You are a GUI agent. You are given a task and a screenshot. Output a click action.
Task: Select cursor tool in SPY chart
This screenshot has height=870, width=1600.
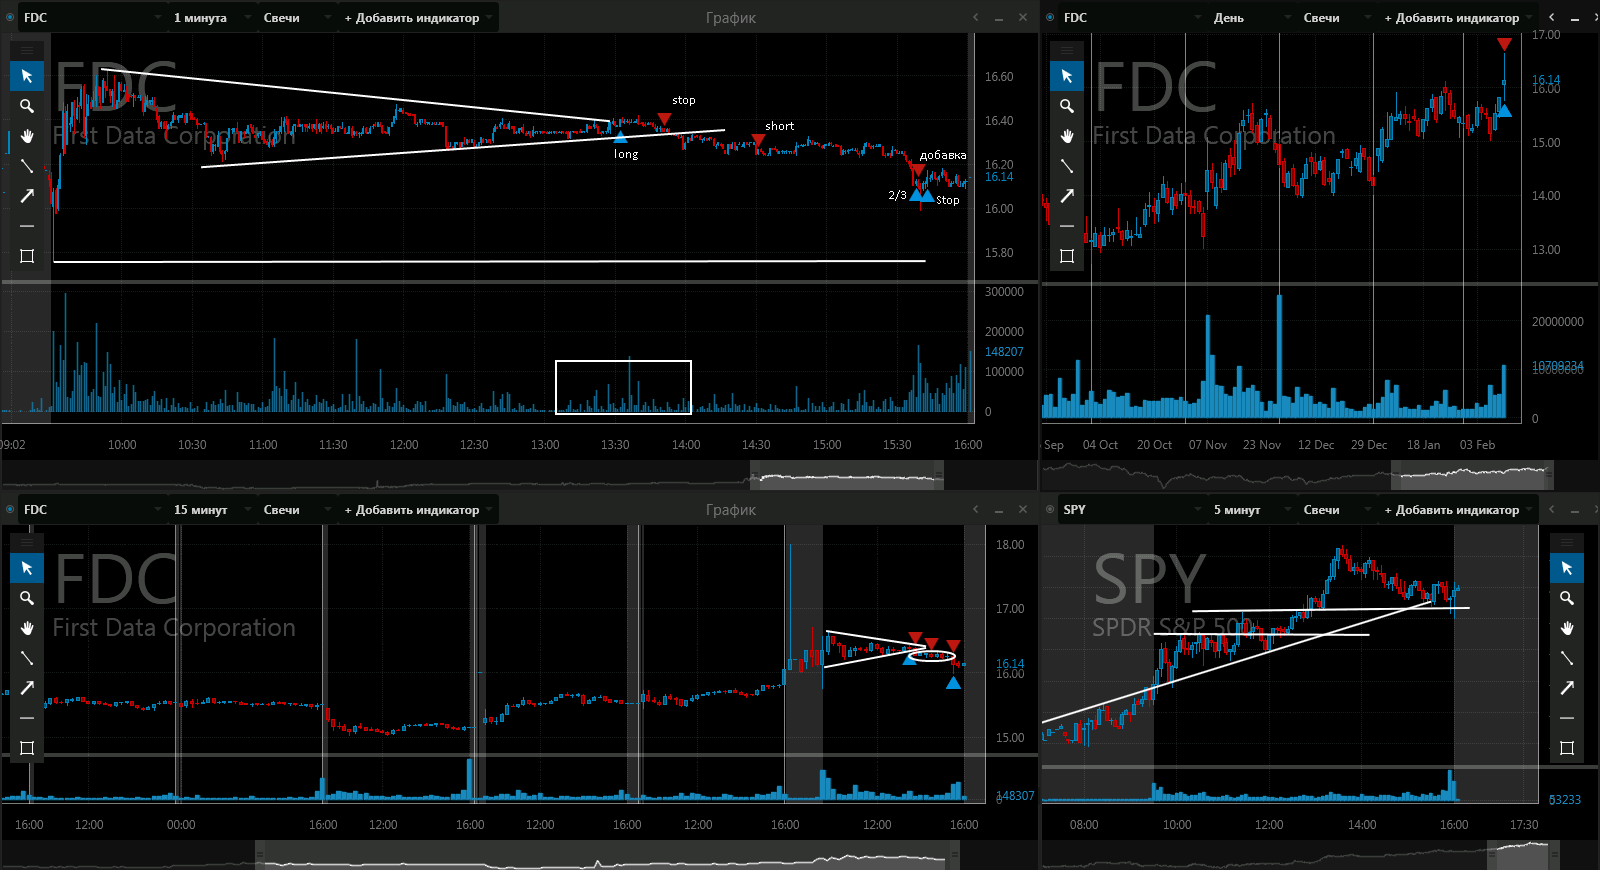click(x=1567, y=568)
